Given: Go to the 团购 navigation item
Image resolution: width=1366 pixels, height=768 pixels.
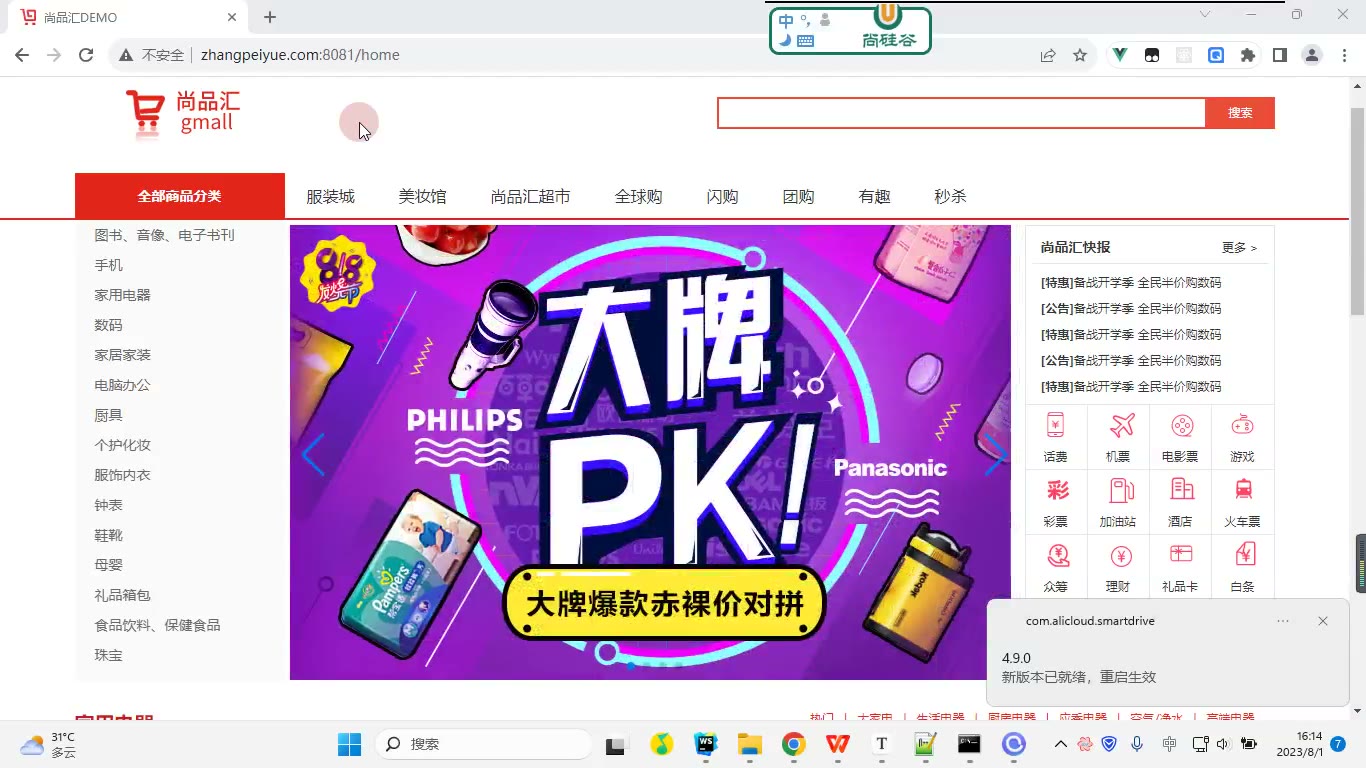Looking at the screenshot, I should tap(799, 197).
